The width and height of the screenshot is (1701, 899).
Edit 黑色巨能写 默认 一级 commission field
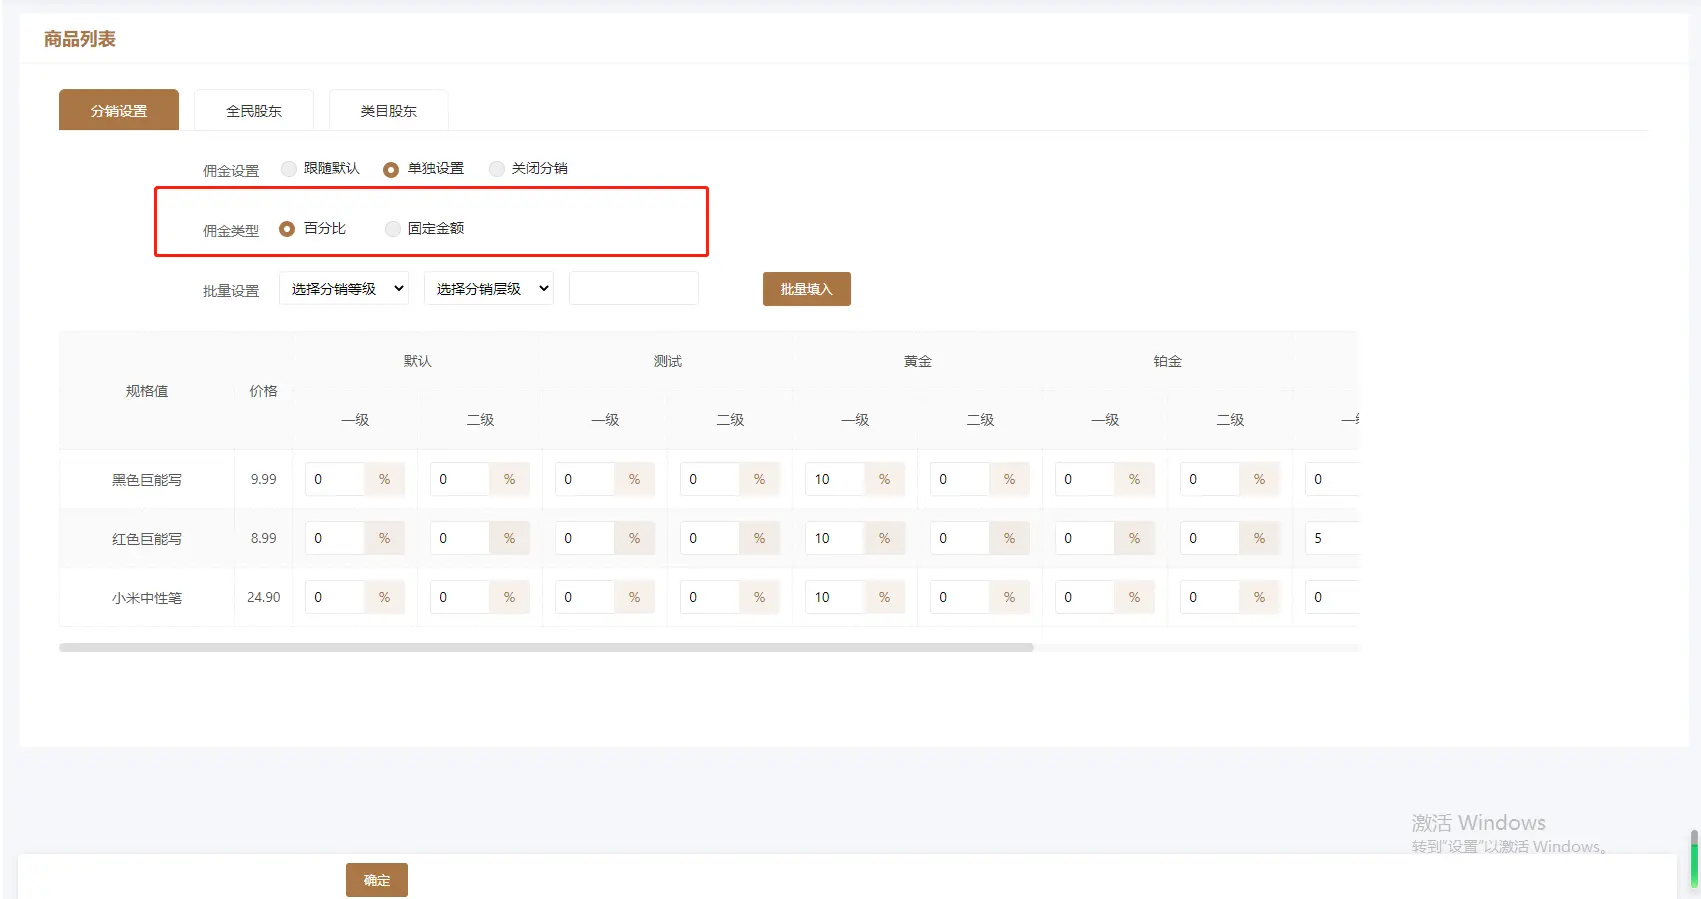click(334, 480)
